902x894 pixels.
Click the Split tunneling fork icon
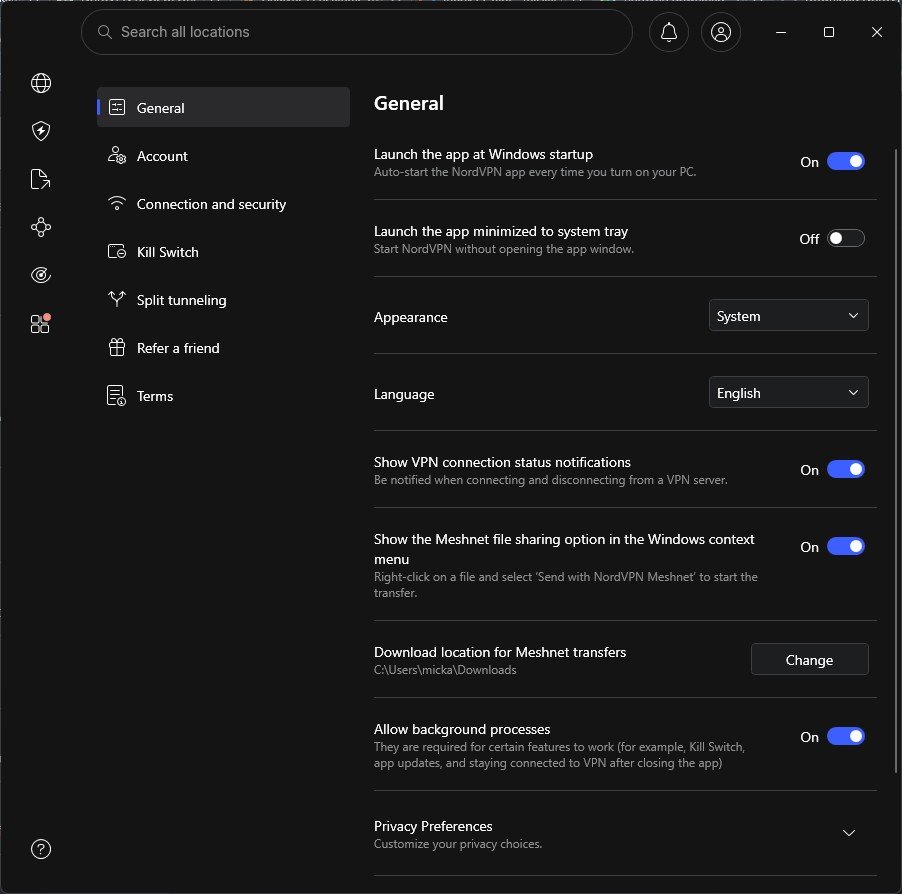click(117, 299)
